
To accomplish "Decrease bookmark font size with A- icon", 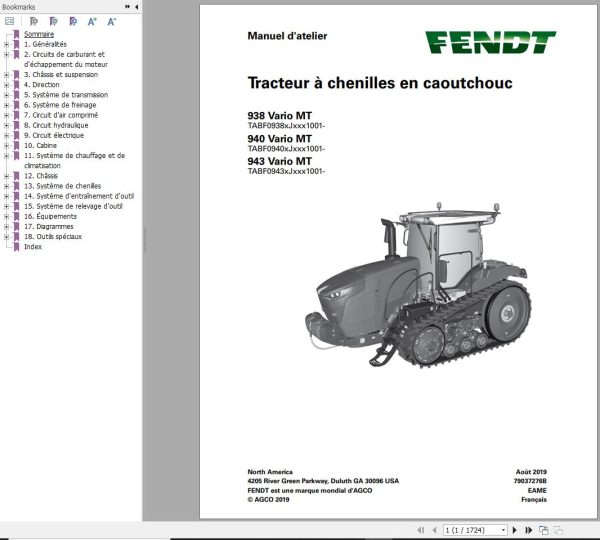I will pos(111,21).
